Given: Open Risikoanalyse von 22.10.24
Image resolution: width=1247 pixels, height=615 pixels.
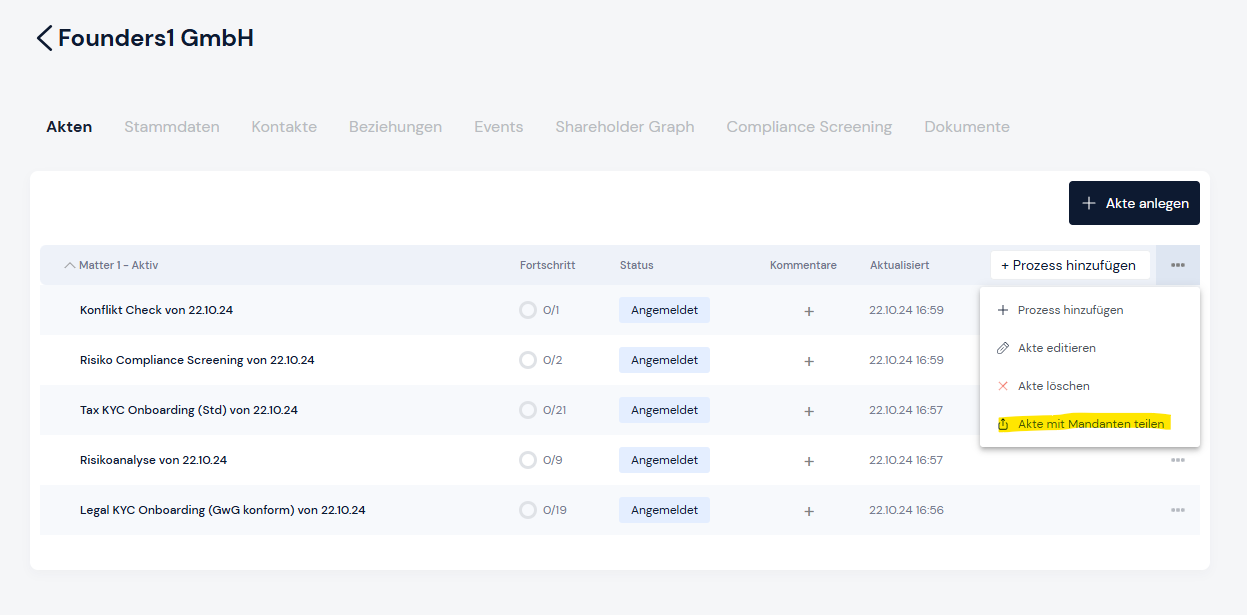Looking at the screenshot, I should click(x=153, y=460).
